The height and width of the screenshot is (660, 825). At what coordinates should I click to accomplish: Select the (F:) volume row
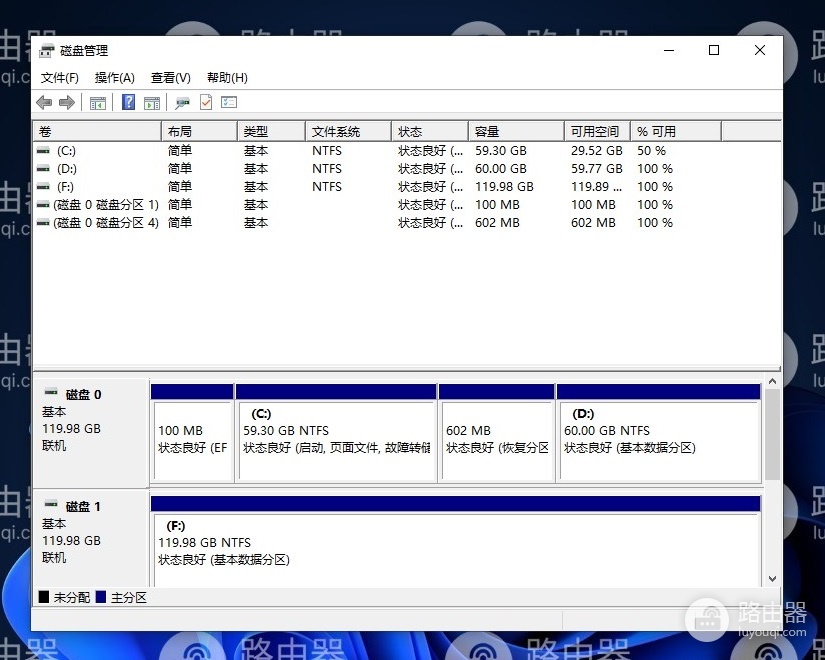coord(406,187)
